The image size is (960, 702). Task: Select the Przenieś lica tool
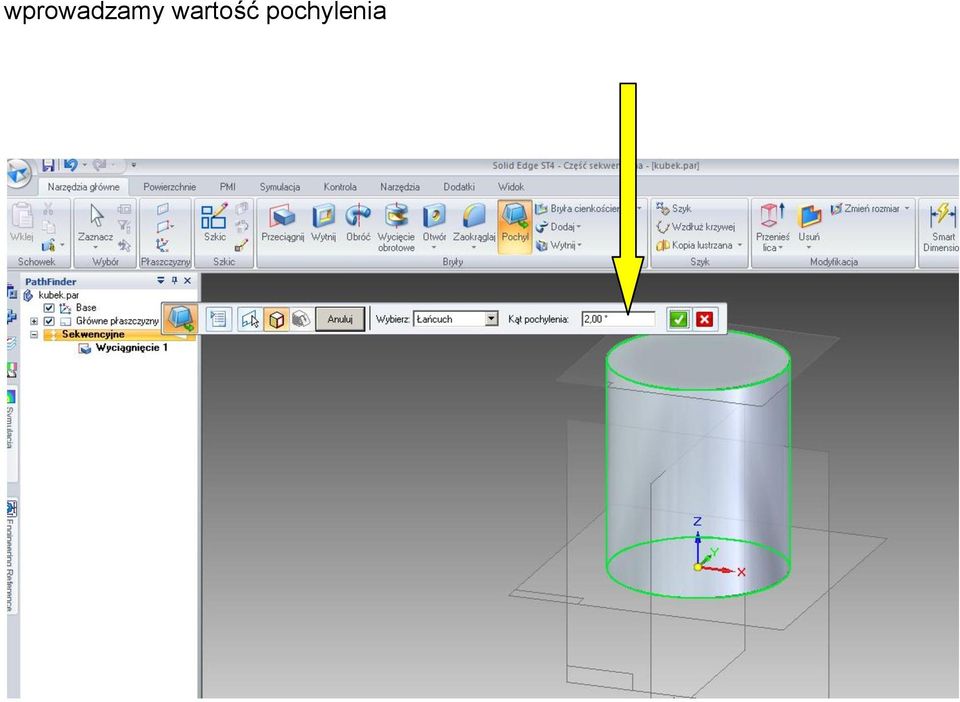click(x=772, y=228)
